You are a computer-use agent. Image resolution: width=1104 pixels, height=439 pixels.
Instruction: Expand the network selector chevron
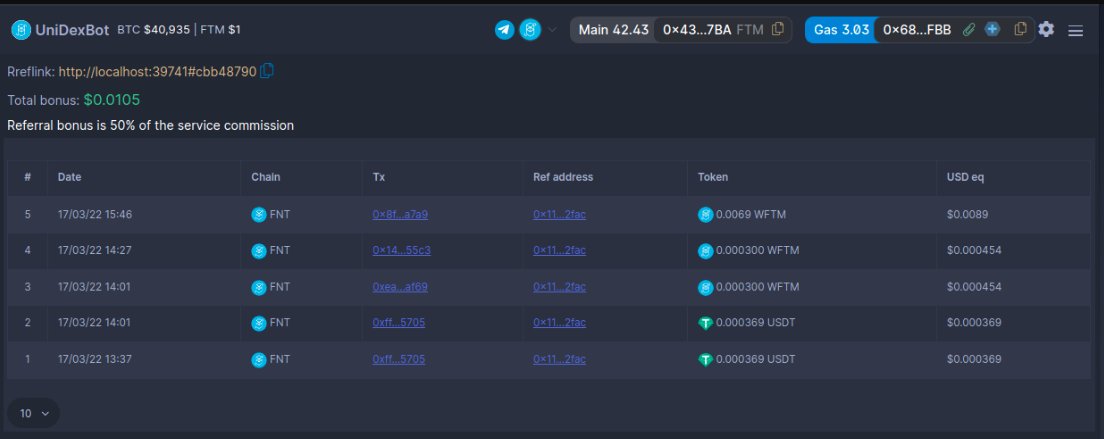click(552, 30)
